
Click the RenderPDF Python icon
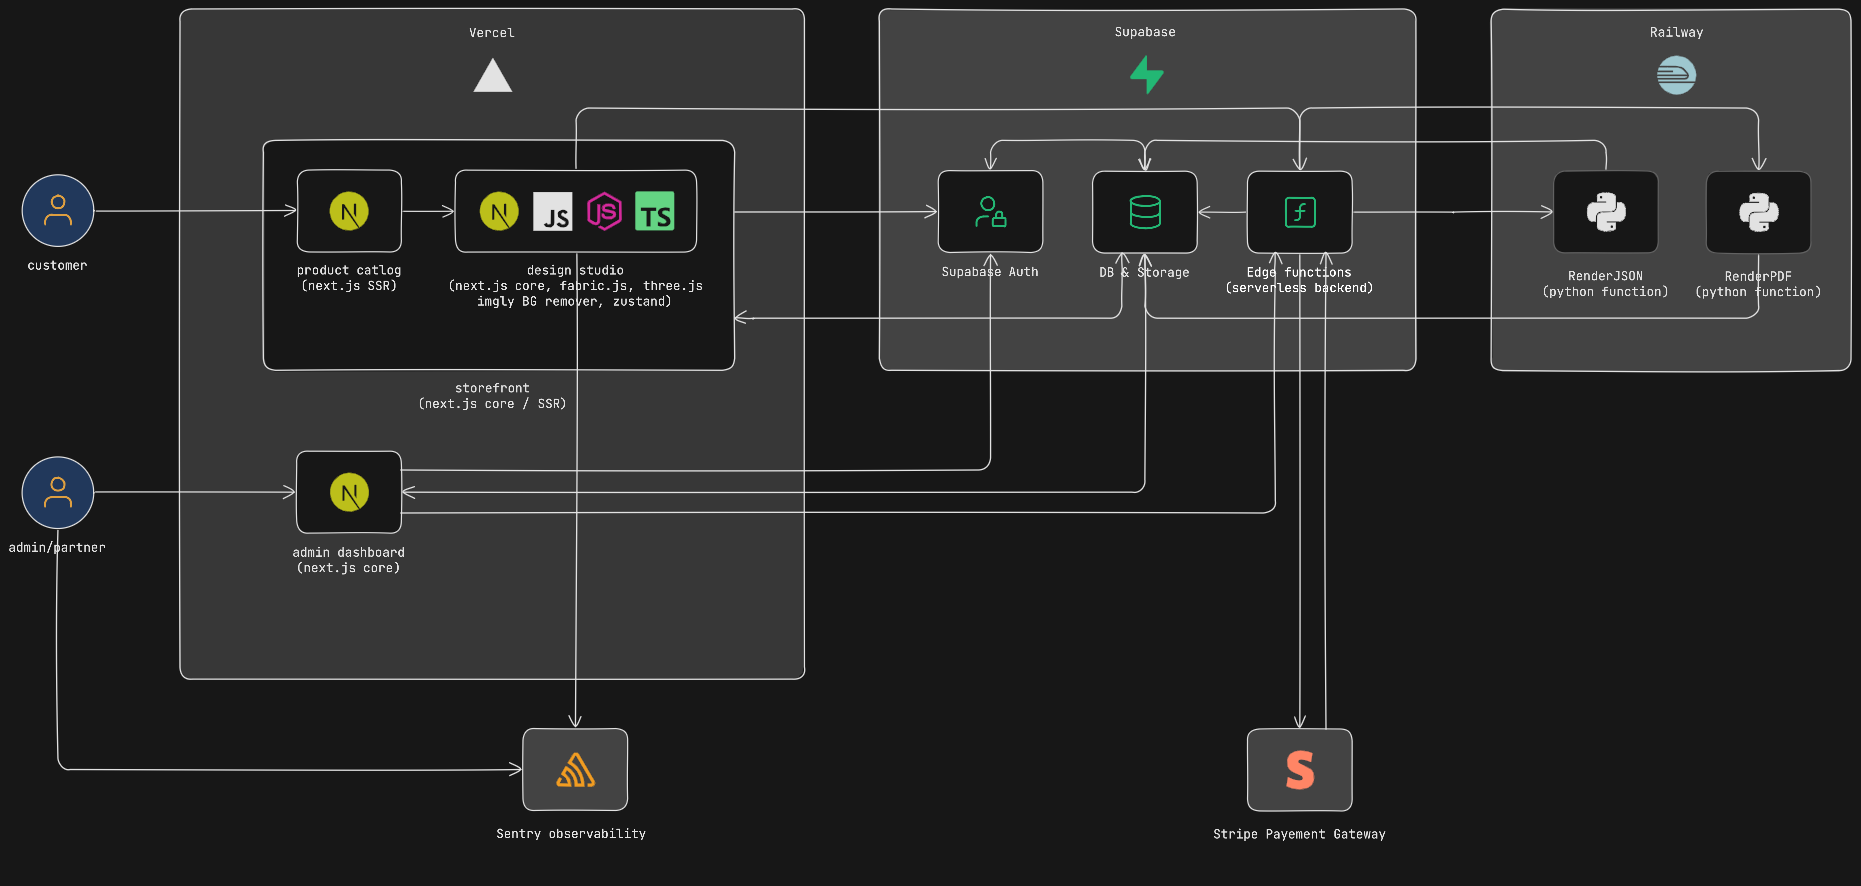point(1759,212)
